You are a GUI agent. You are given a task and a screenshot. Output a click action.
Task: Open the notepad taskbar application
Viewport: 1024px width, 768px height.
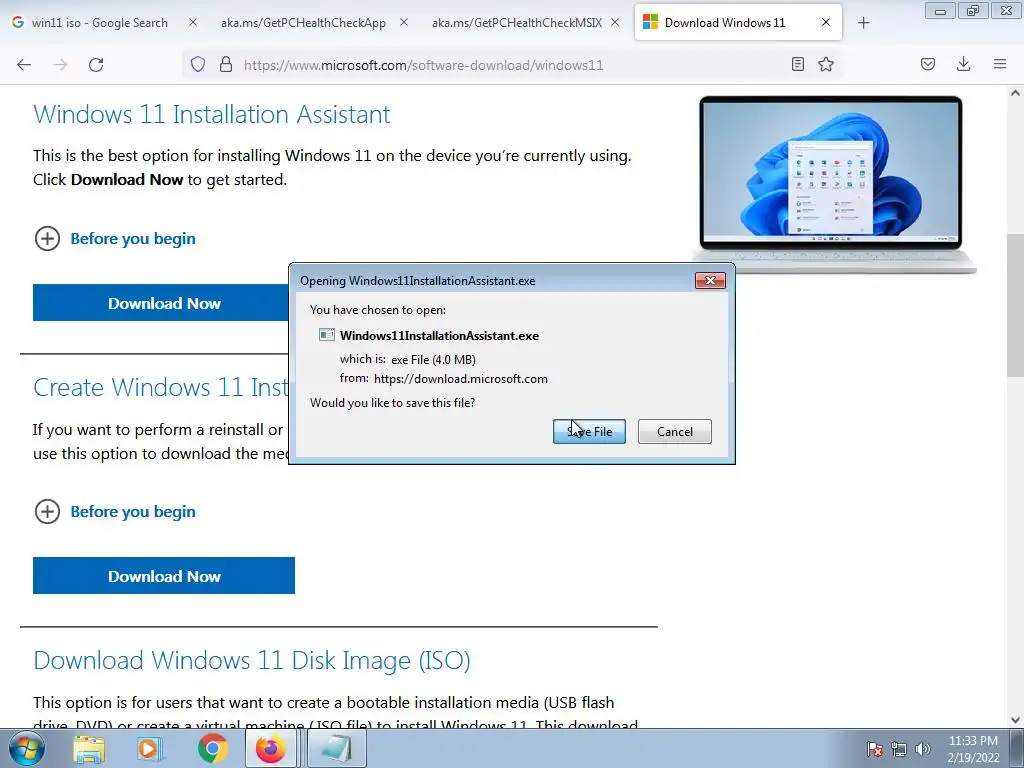(336, 748)
